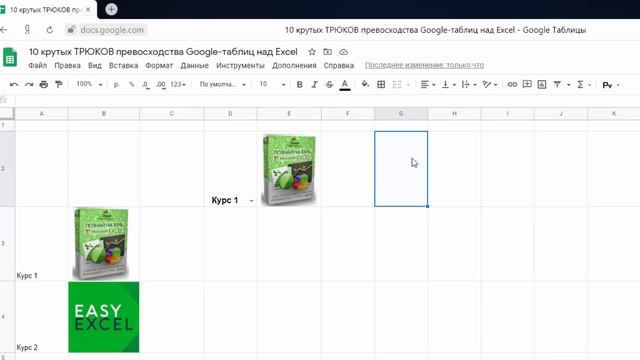Open the Вид menu
The image size is (640, 360).
click(95, 65)
